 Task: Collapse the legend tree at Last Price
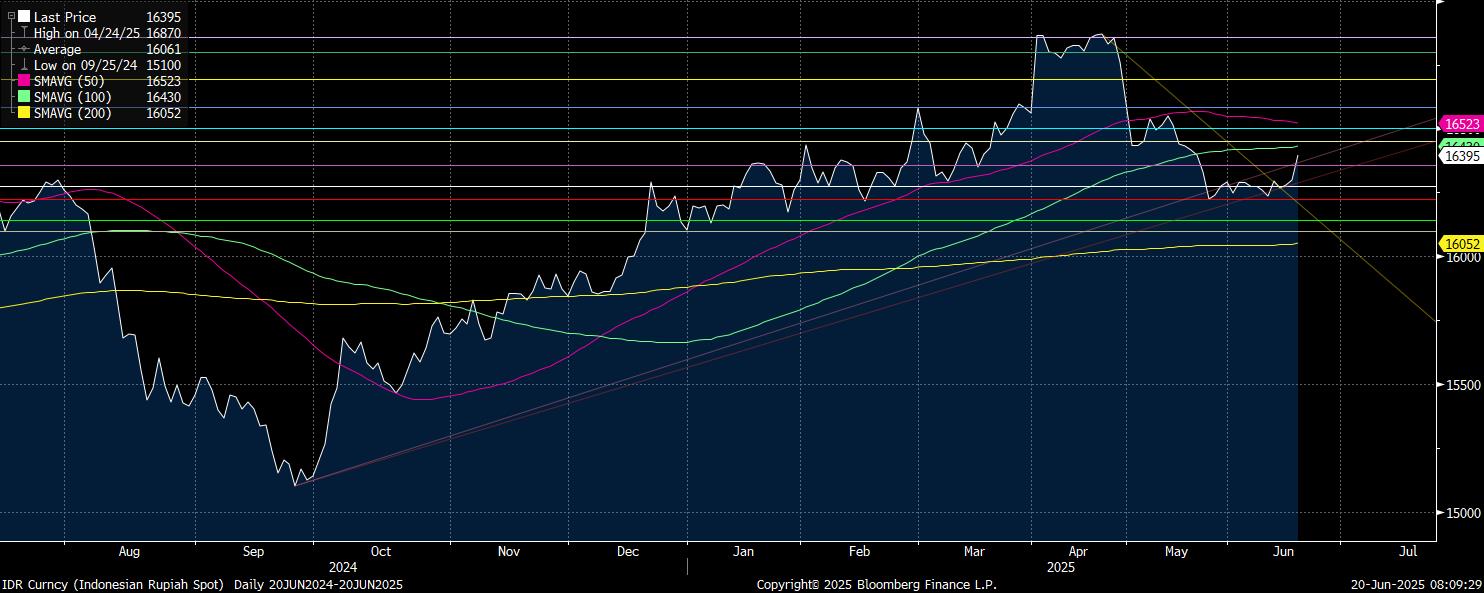coord(11,17)
